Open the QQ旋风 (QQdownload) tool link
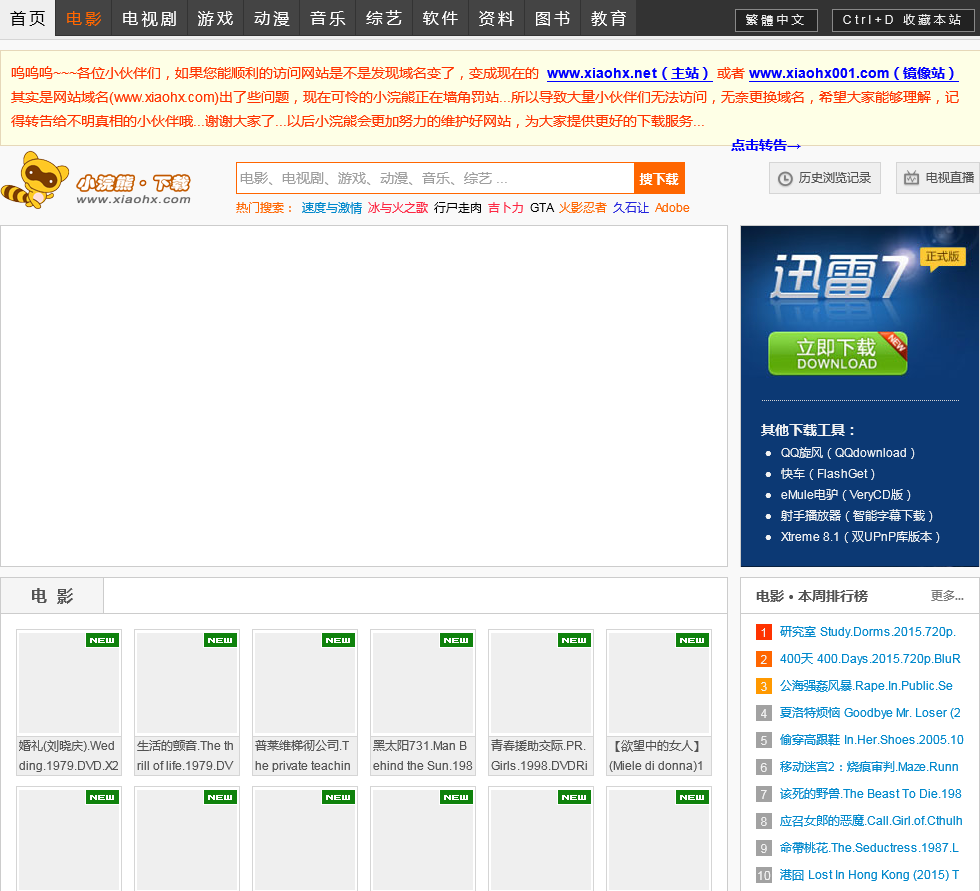Screen dimensions: 980x891 point(848,453)
